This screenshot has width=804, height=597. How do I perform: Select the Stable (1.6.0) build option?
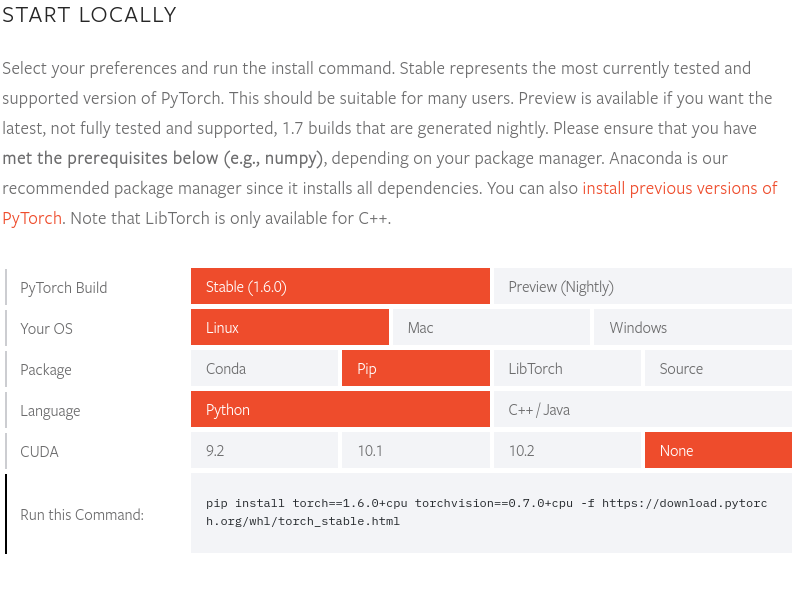340,287
